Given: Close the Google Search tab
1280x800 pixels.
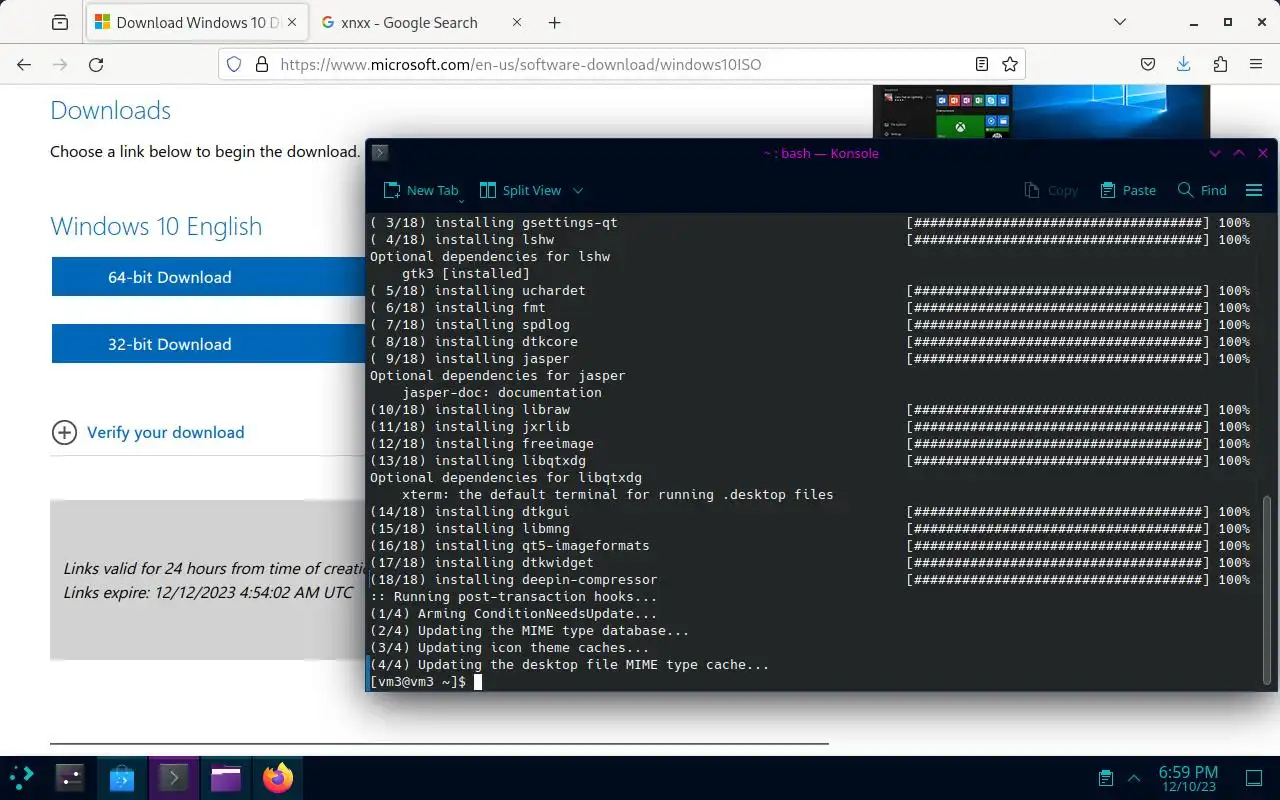Looking at the screenshot, I should (x=516, y=22).
